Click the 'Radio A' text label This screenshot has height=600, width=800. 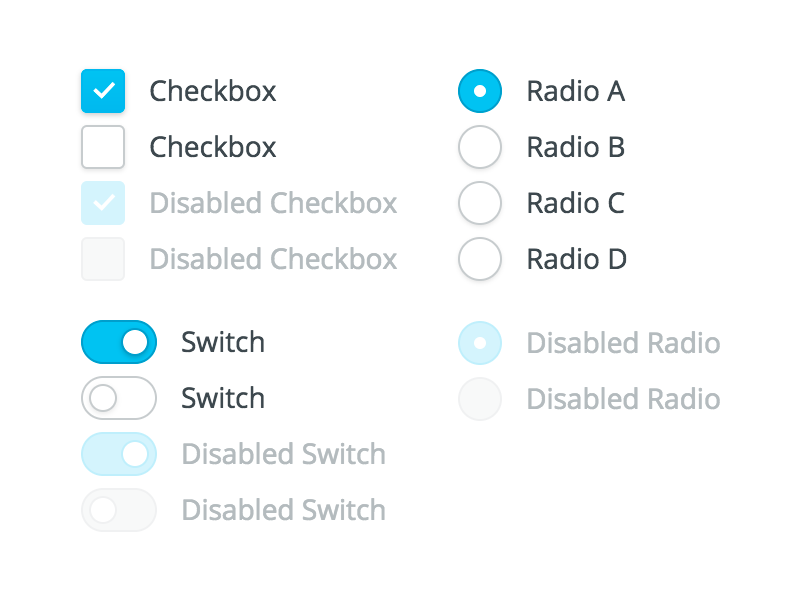[x=575, y=92]
